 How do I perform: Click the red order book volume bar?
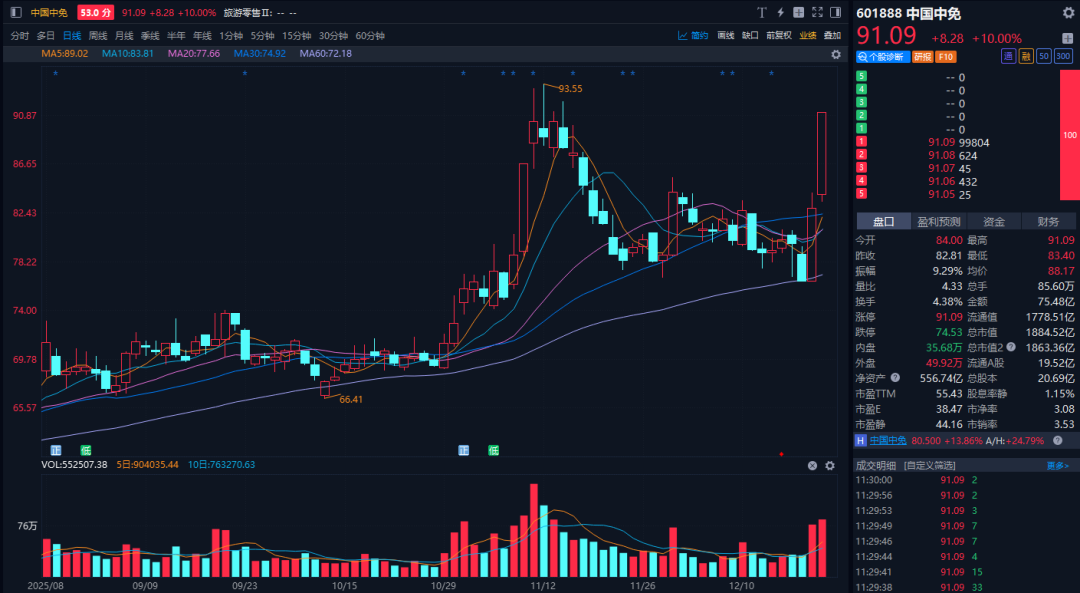click(1069, 134)
